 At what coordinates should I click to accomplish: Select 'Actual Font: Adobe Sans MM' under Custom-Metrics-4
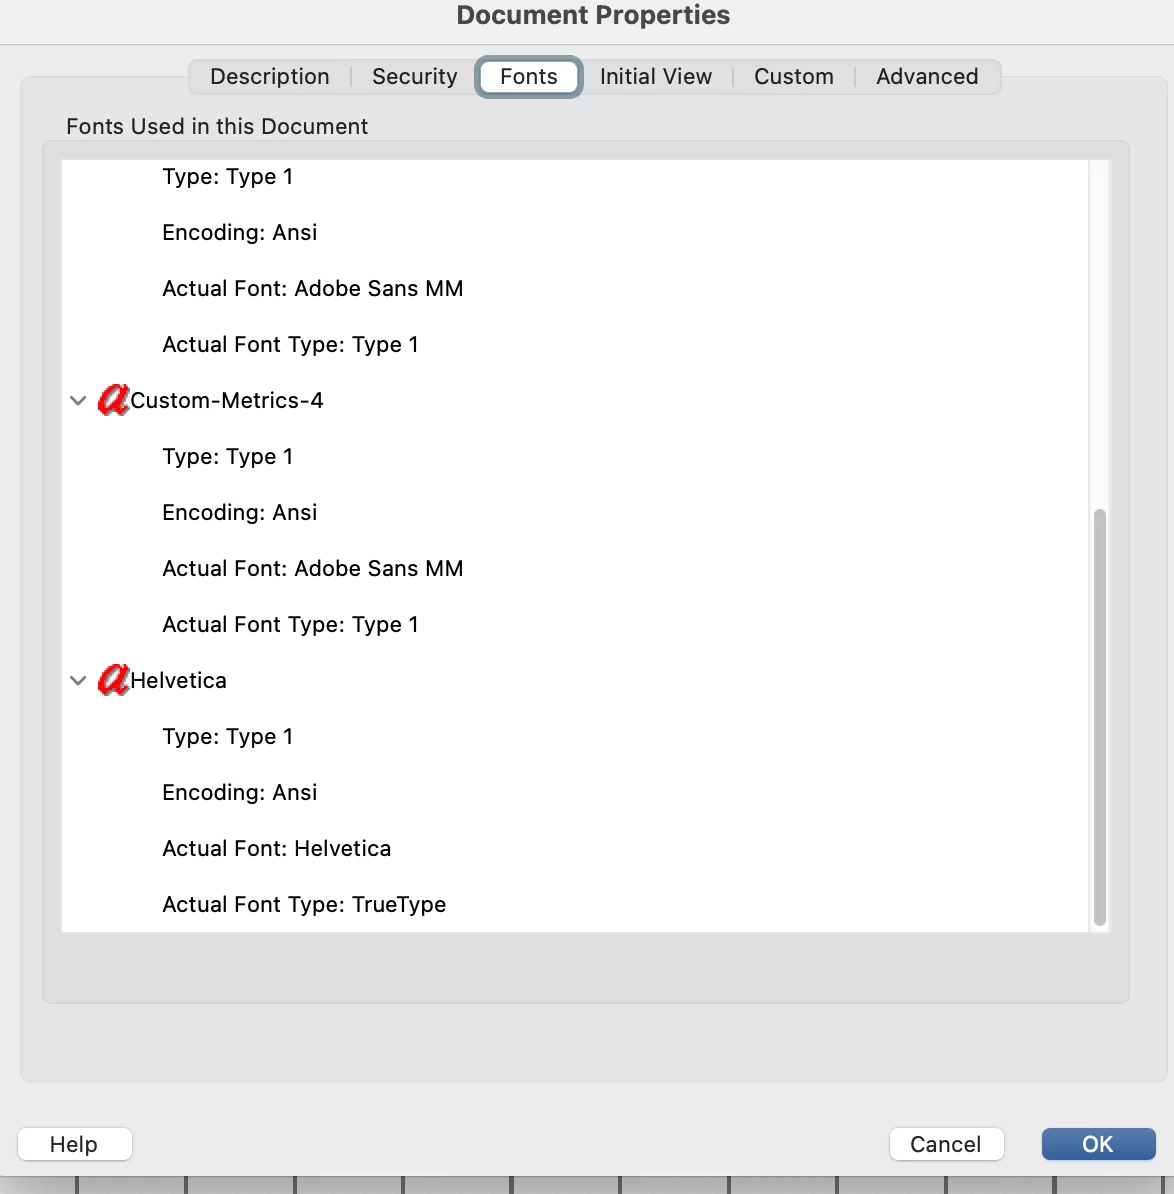click(312, 568)
